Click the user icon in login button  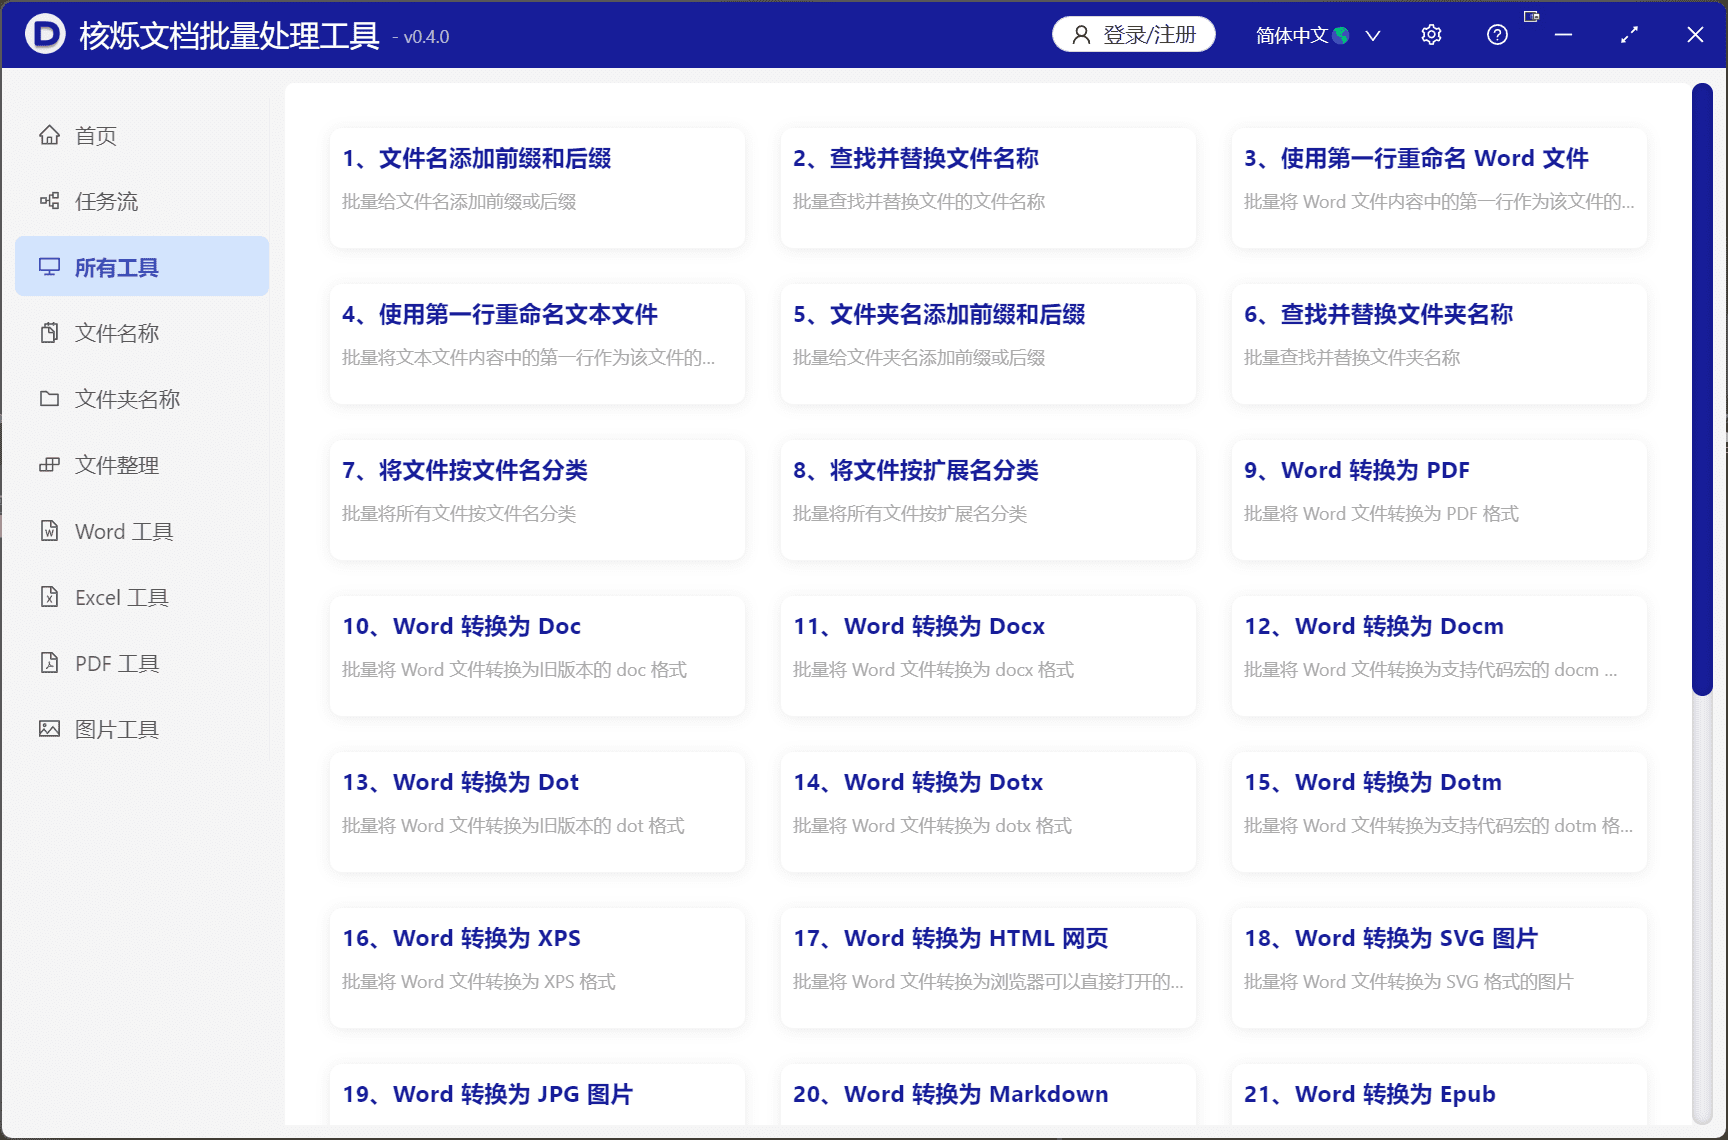pos(1081,35)
